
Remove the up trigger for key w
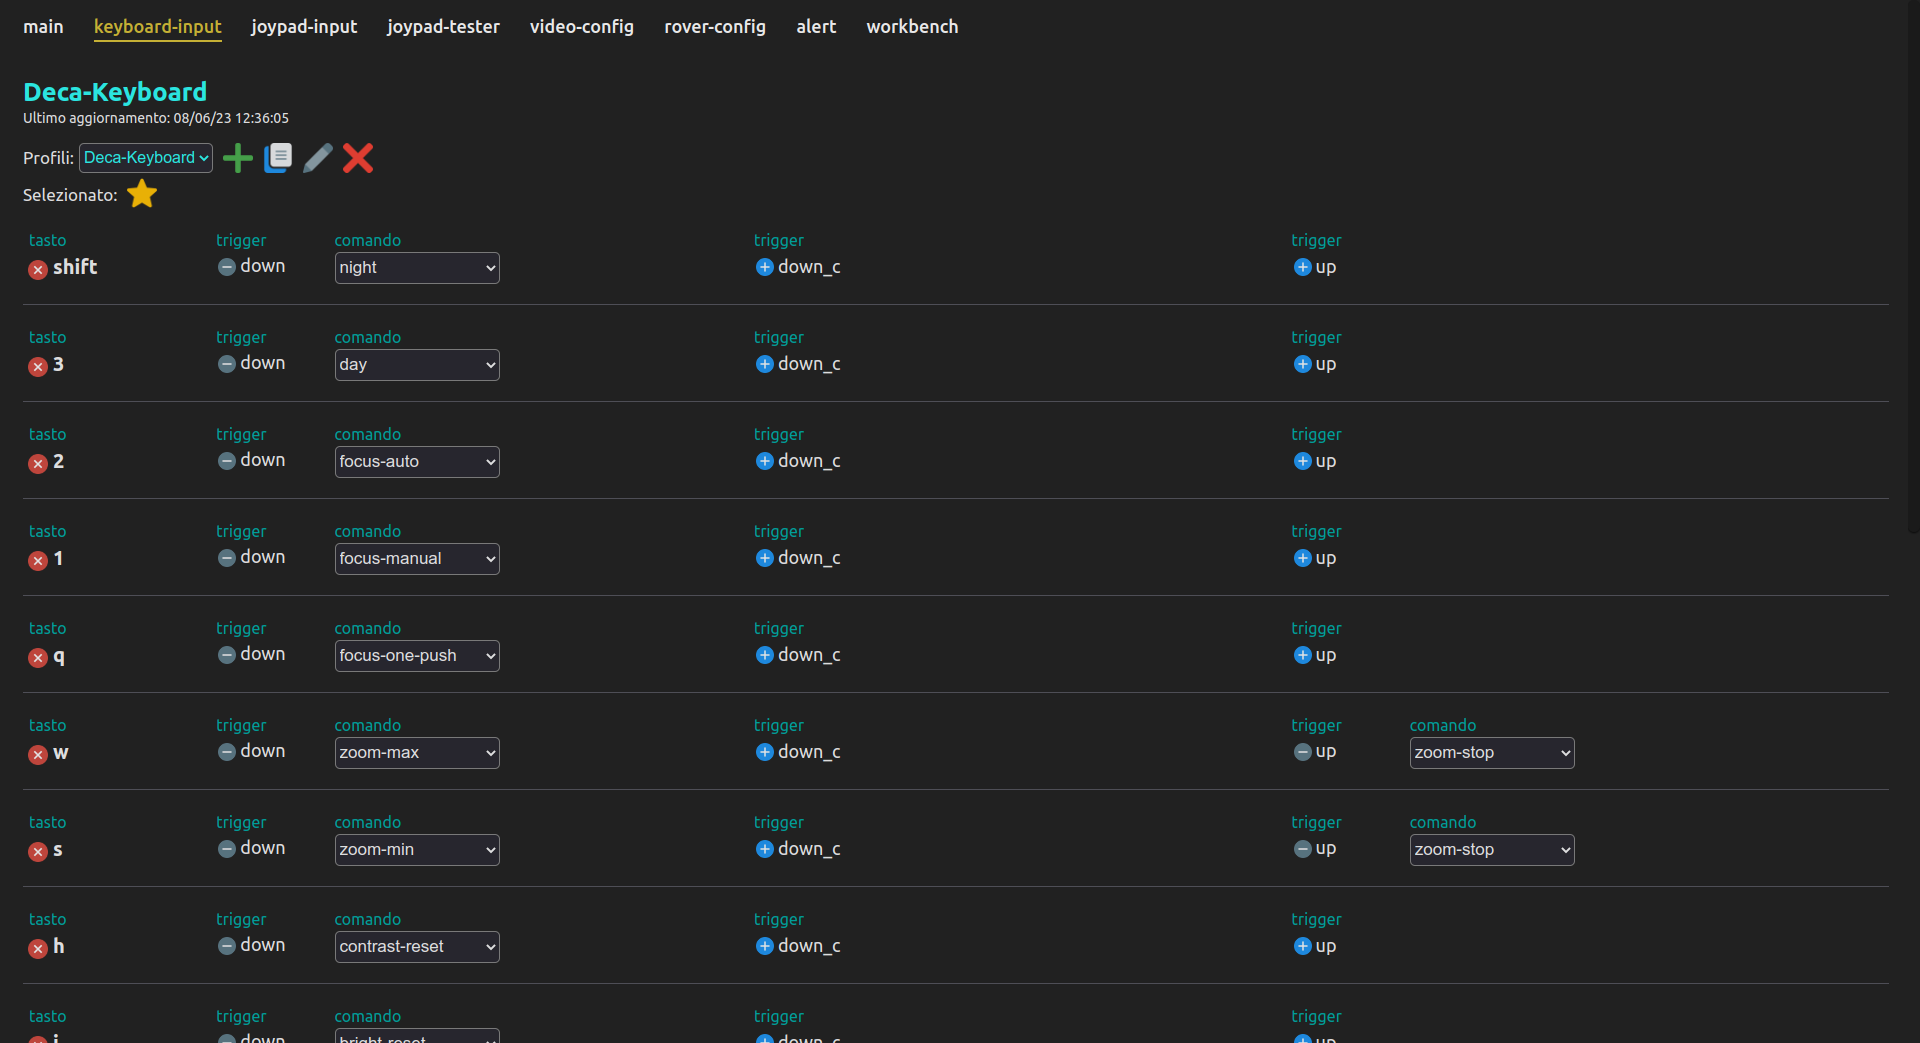click(x=1302, y=752)
